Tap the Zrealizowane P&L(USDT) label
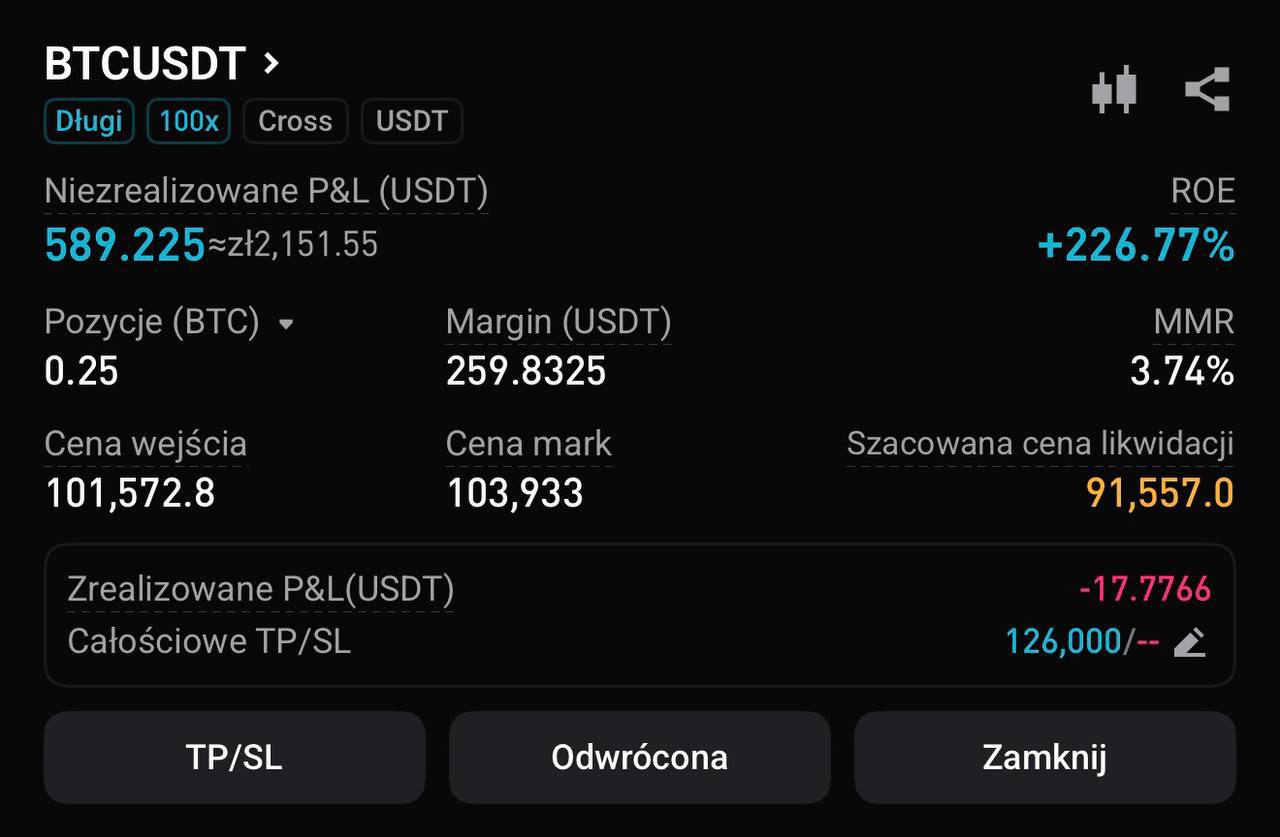Screen dimensions: 1280x837 [x=260, y=589]
